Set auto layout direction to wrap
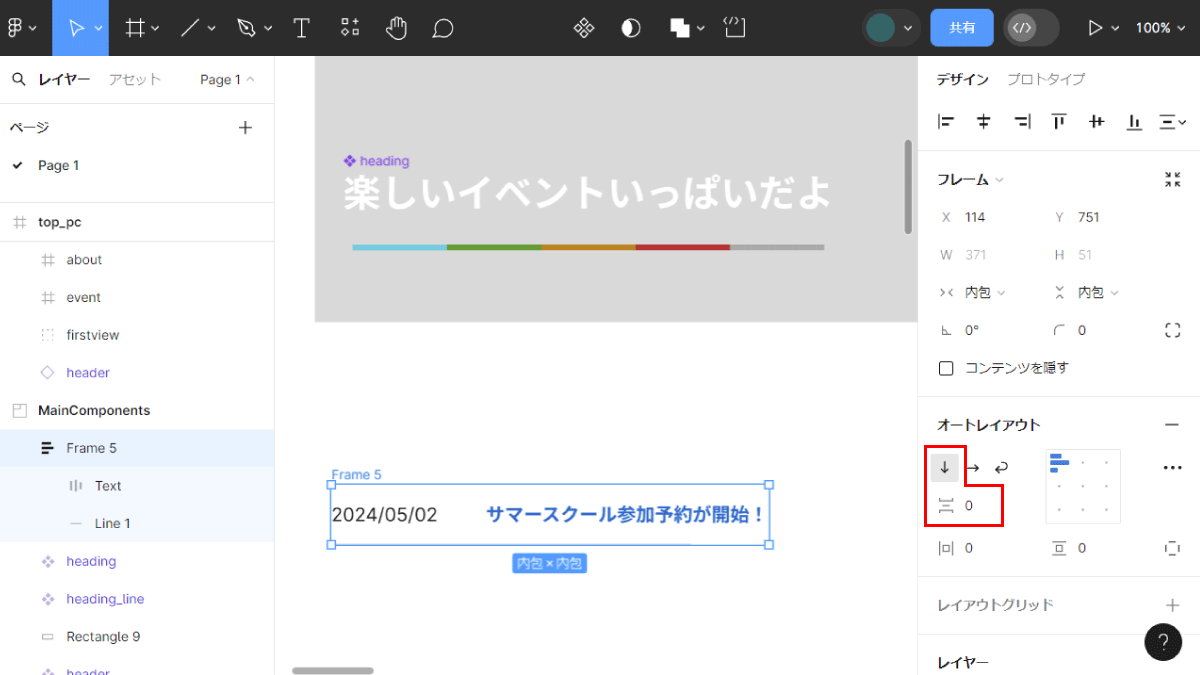Image resolution: width=1200 pixels, height=675 pixels. click(1001, 467)
